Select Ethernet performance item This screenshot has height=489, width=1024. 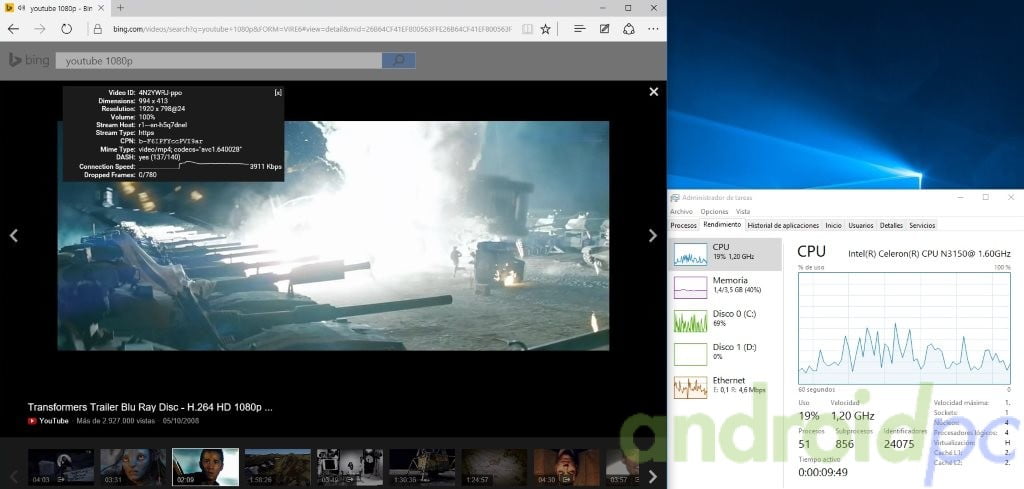[726, 387]
